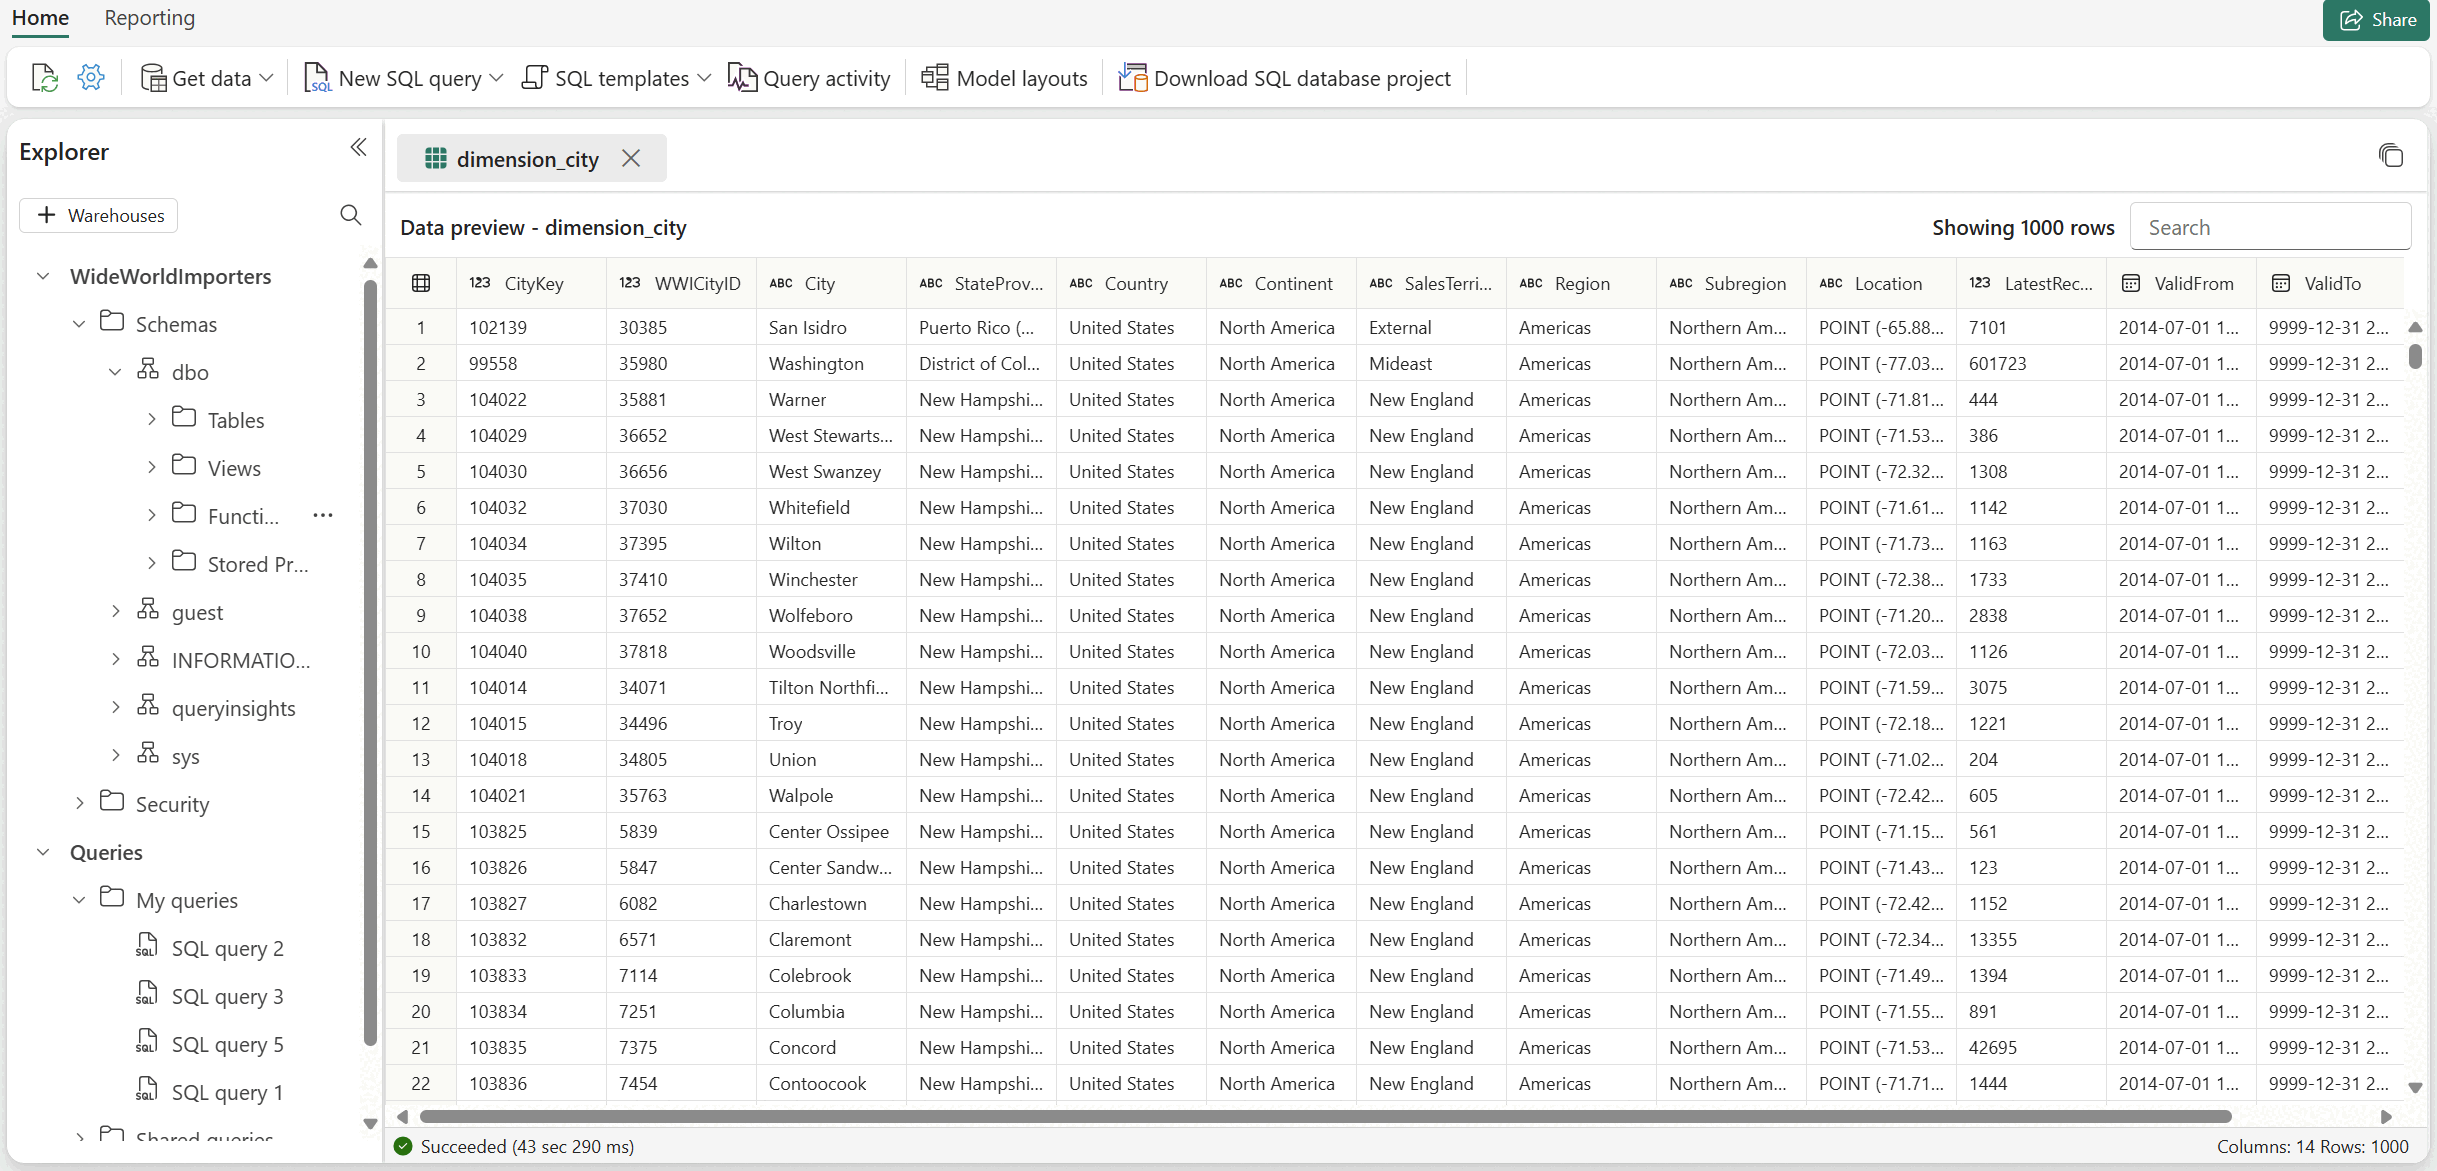Close the dimension_city tab
The width and height of the screenshot is (2437, 1171).
click(631, 159)
